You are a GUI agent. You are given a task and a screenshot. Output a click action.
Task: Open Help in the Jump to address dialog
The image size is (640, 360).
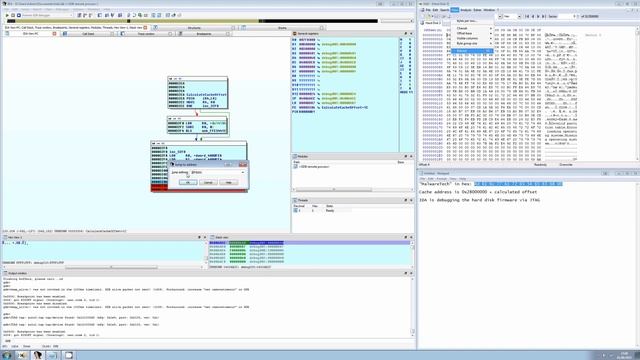pyautogui.click(x=229, y=182)
